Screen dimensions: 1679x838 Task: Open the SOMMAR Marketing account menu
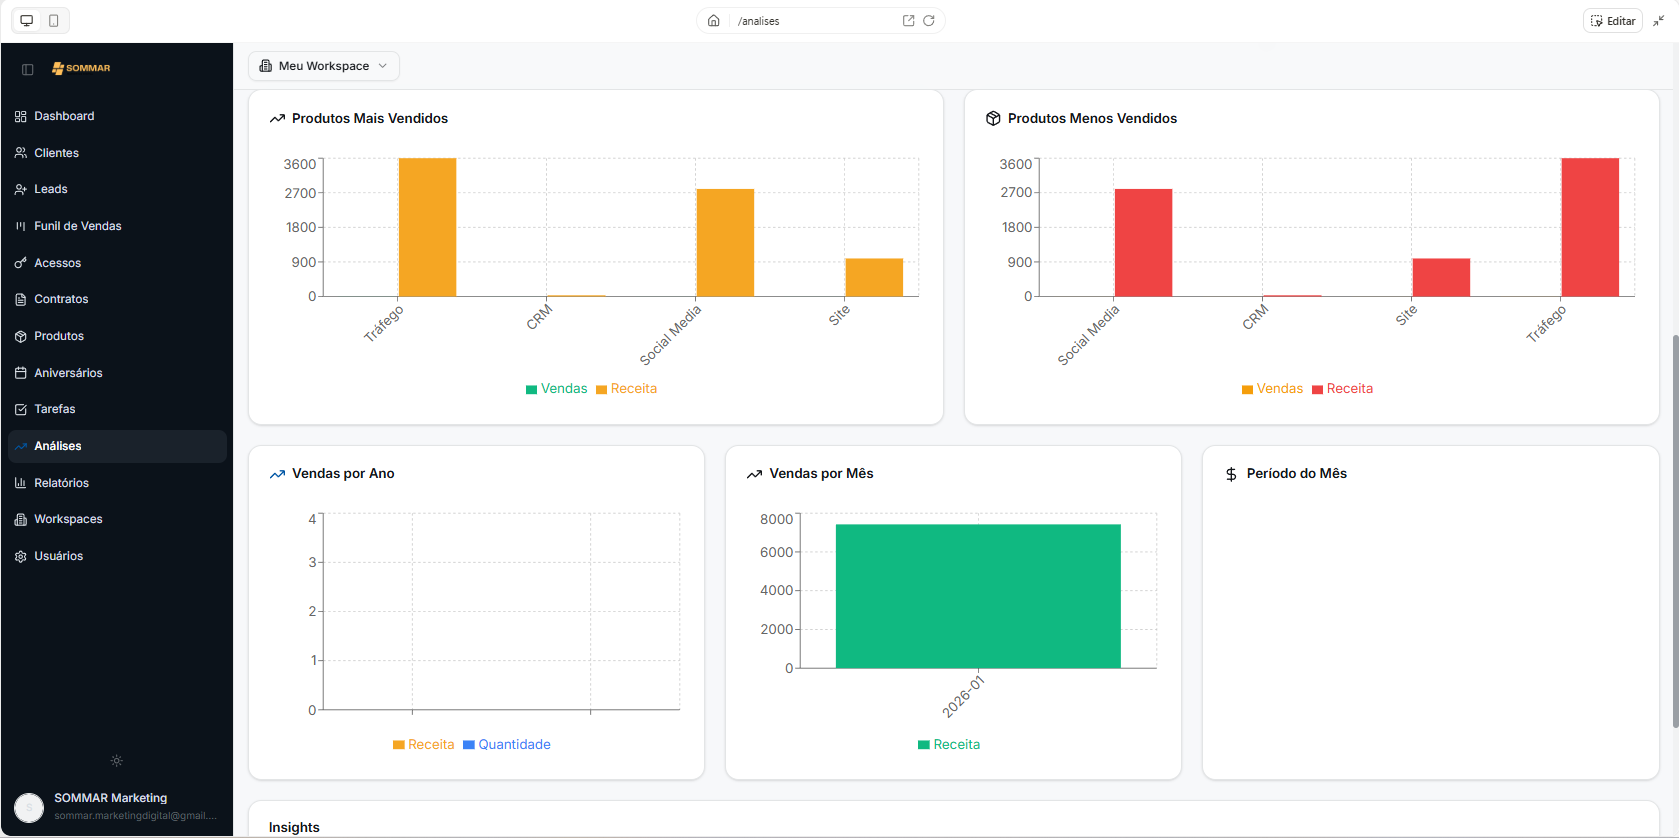coord(116,806)
